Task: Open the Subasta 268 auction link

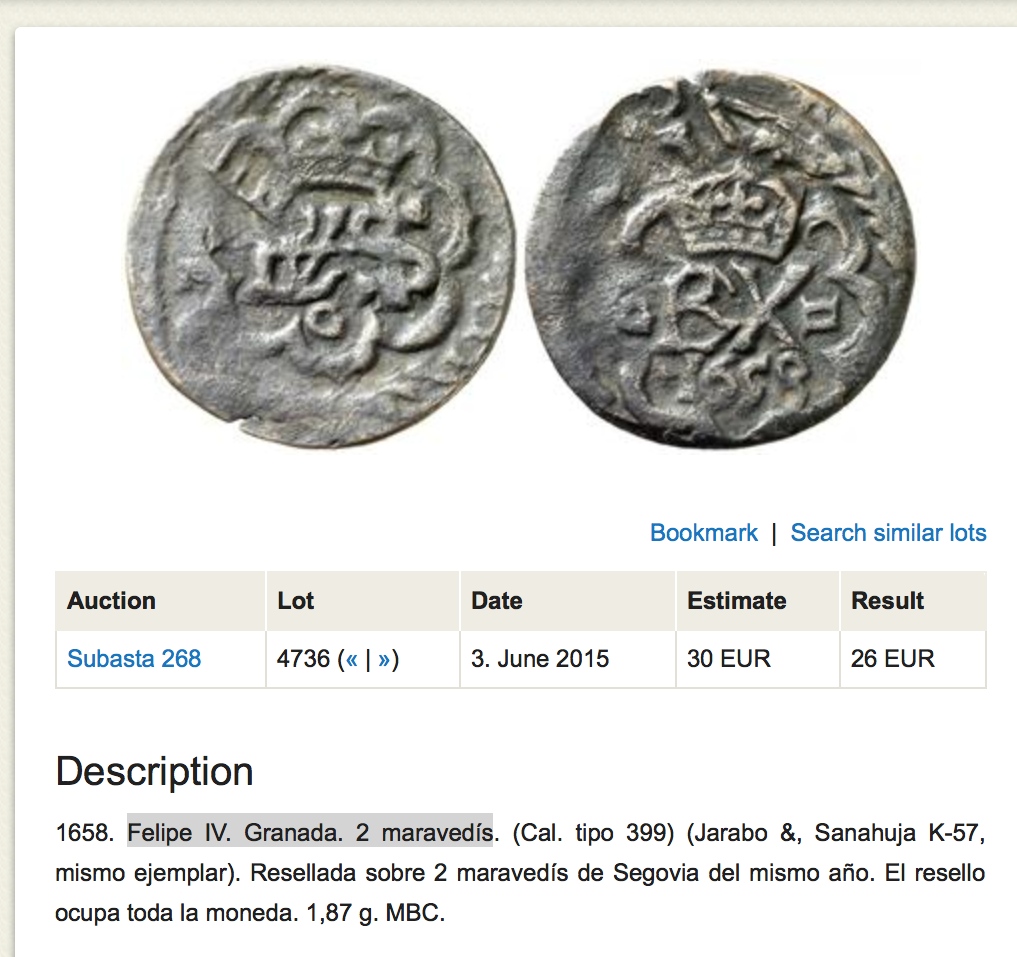Action: point(134,659)
